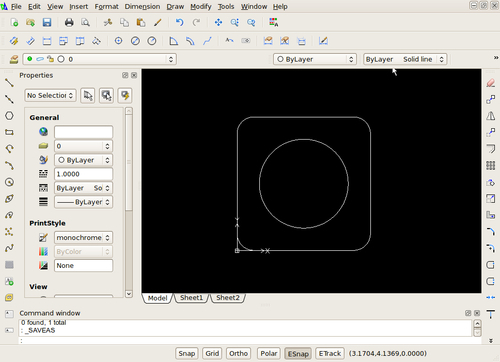Open the No Selection dropdown in Properties
The width and height of the screenshot is (500, 362).
click(x=50, y=95)
